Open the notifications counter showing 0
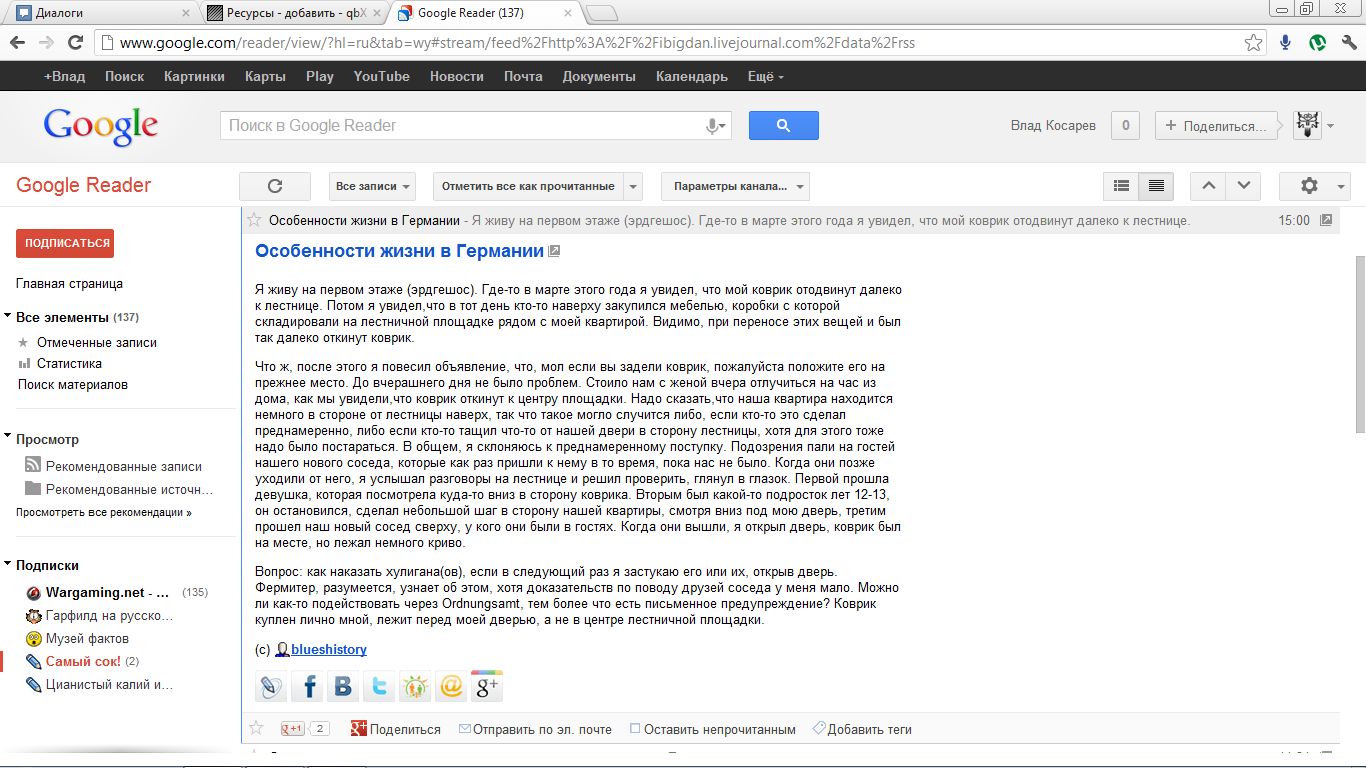Screen dimensions: 1366x768 (1126, 125)
